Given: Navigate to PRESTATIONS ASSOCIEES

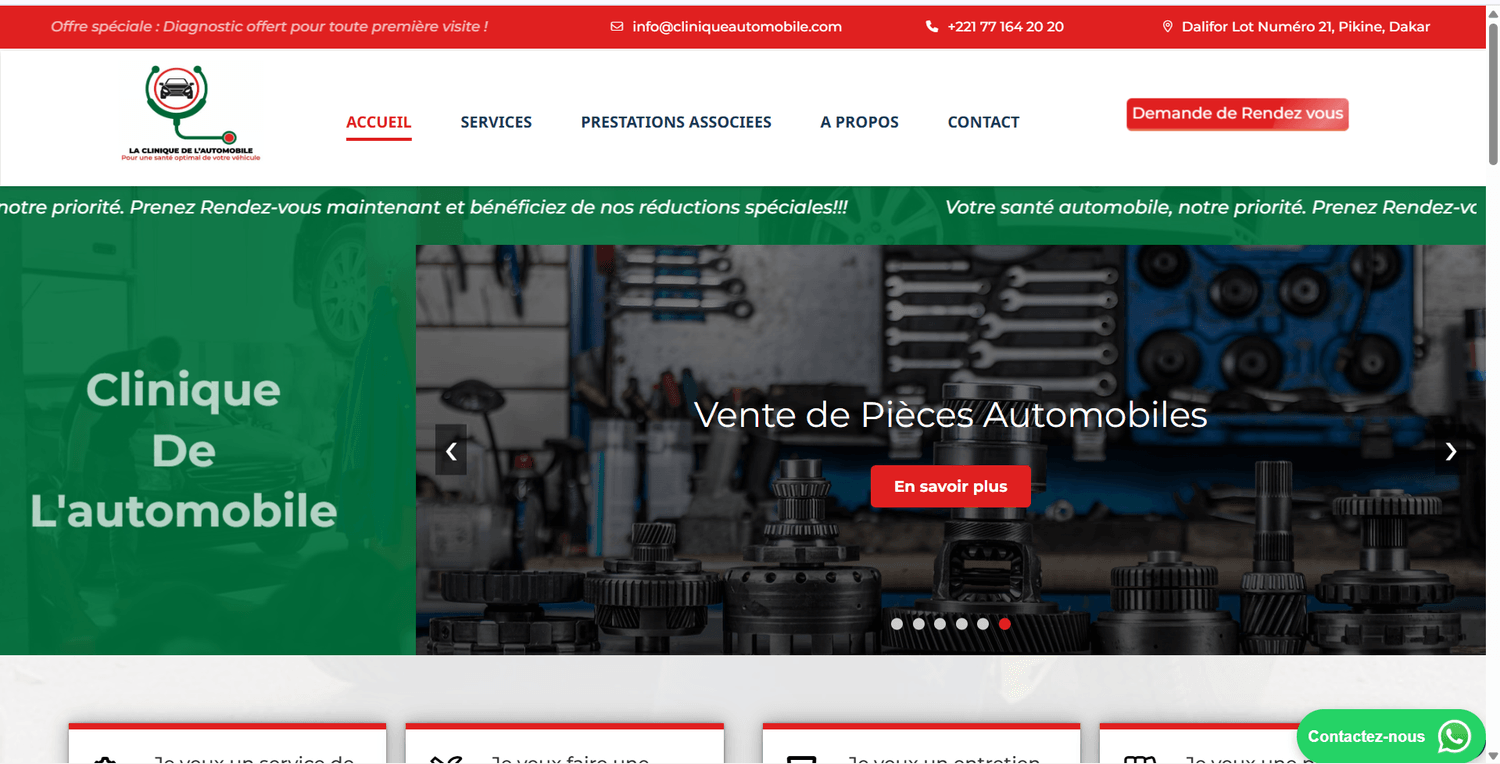Looking at the screenshot, I should click(x=676, y=122).
